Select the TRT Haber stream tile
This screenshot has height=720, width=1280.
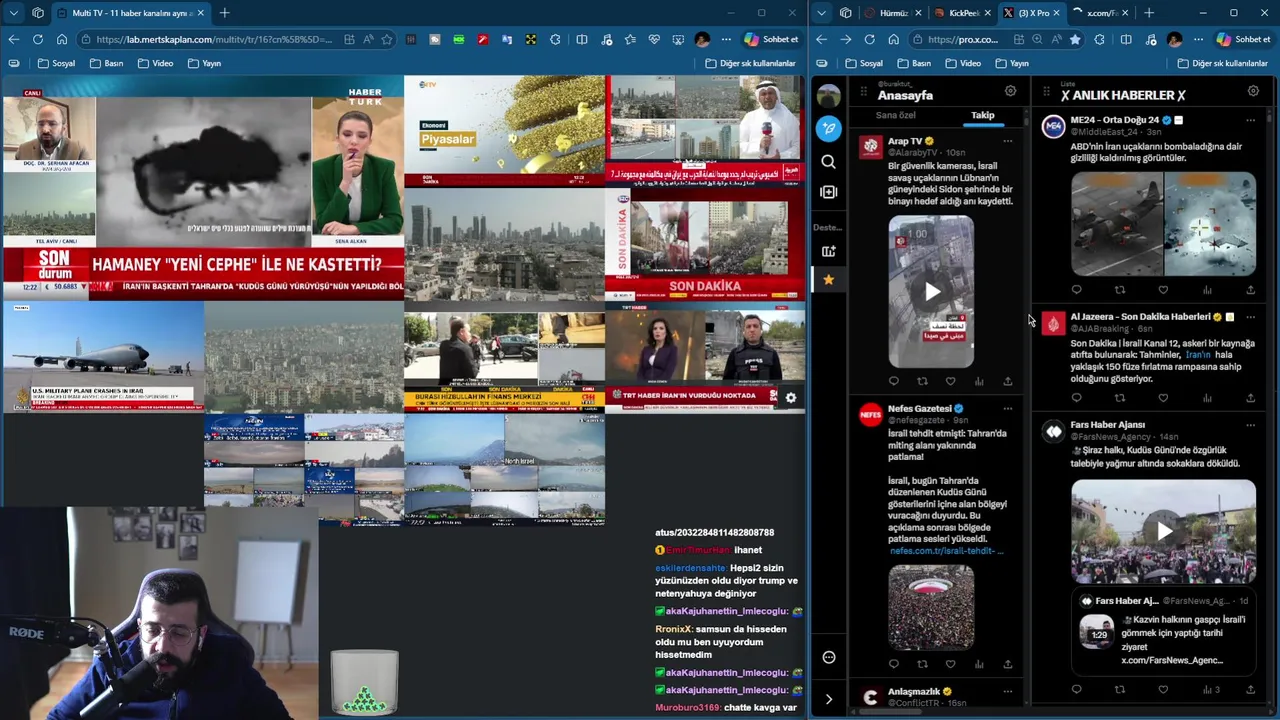tap(705, 357)
